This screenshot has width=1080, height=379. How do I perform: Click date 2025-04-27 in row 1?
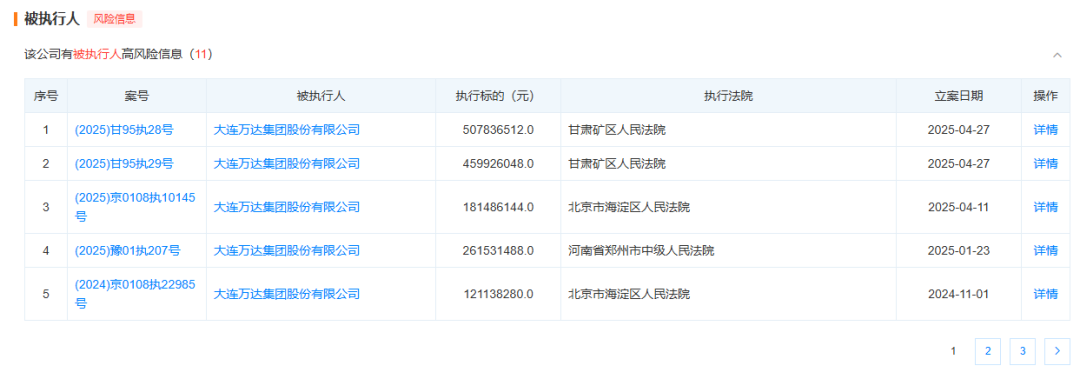(959, 130)
